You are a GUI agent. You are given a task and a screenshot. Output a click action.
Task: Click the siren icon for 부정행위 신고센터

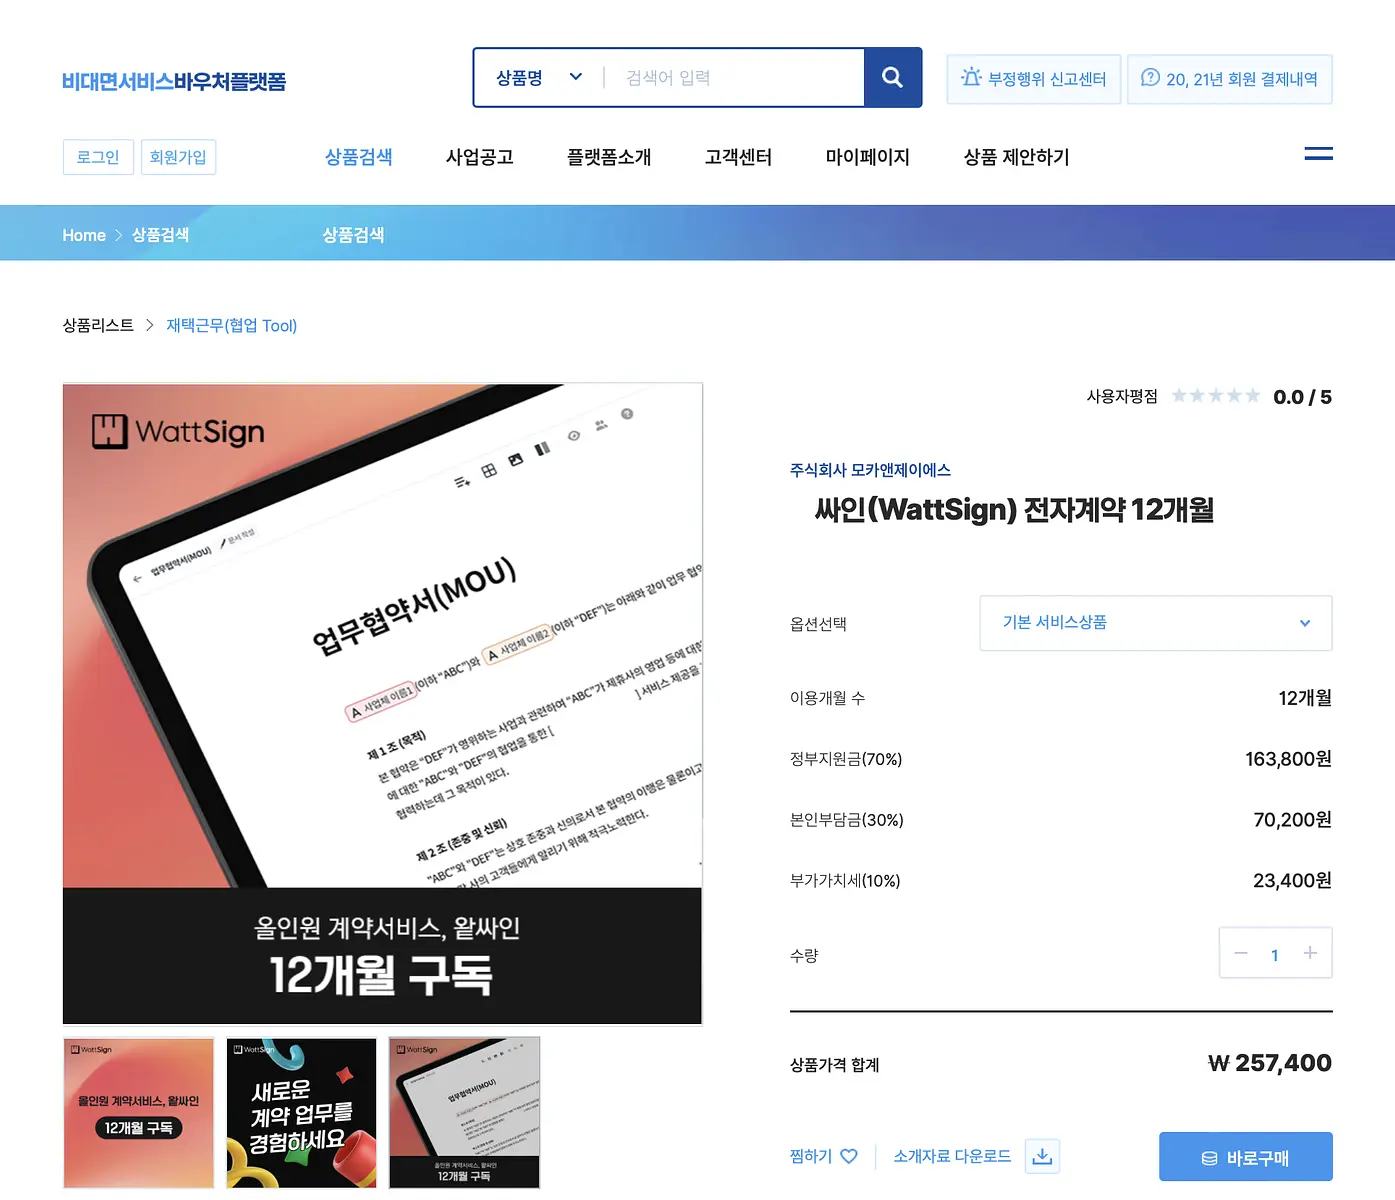point(971,78)
